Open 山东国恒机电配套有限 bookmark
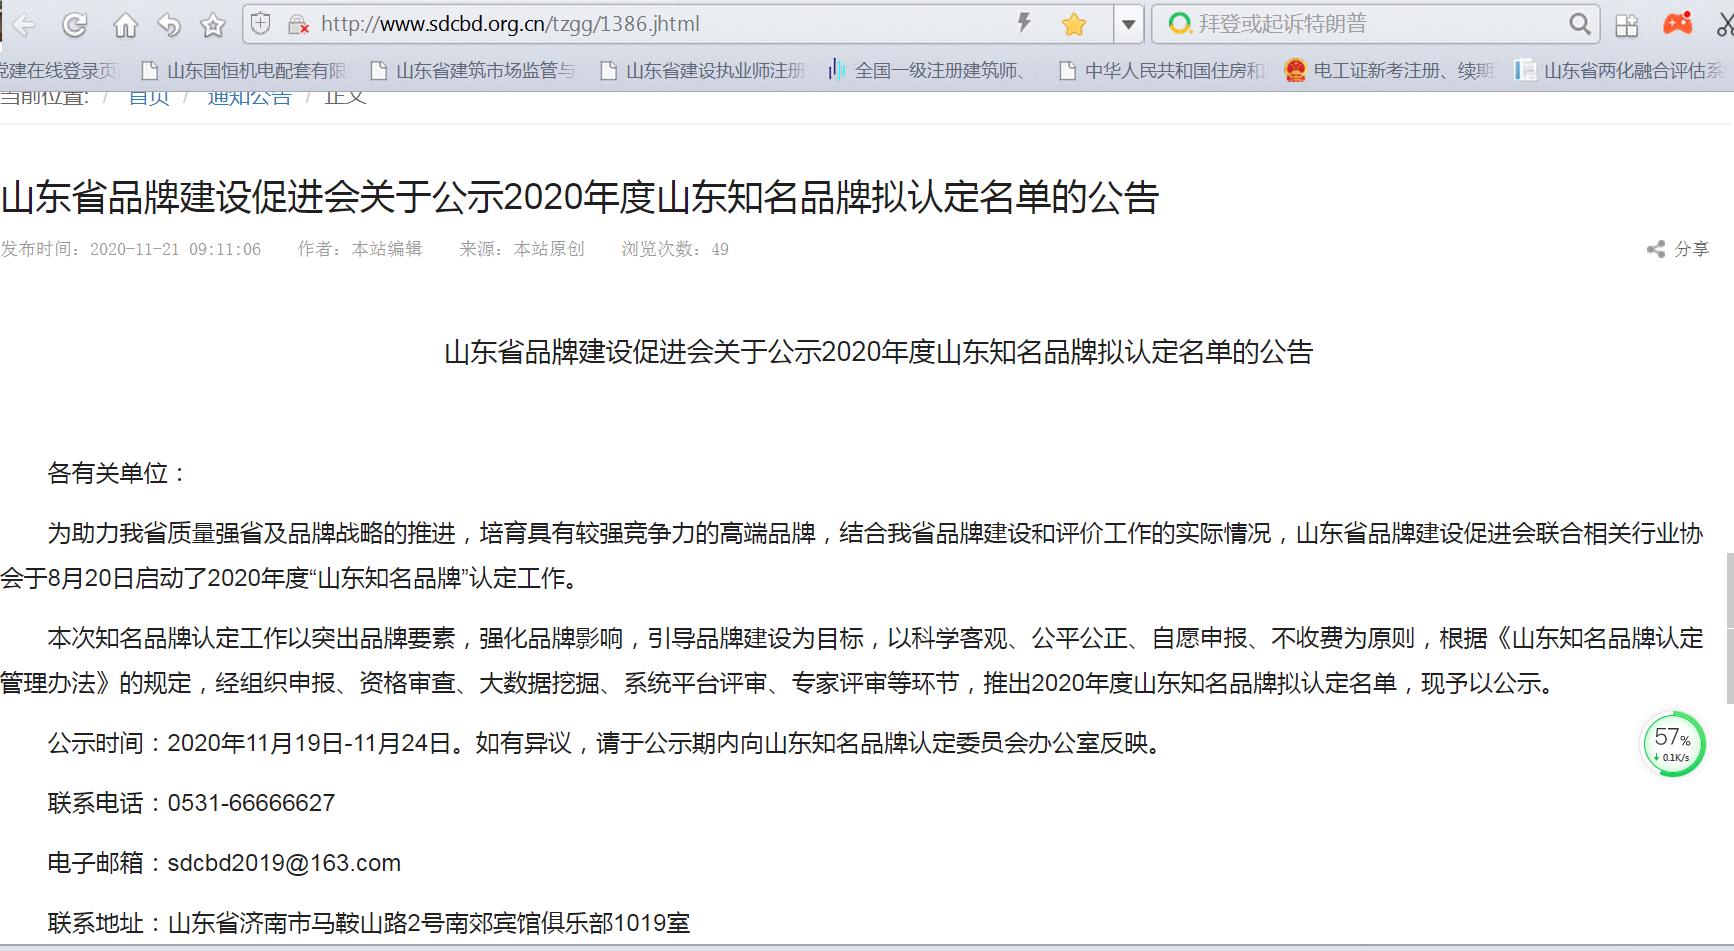Image resolution: width=1734 pixels, height=951 pixels. click(245, 70)
